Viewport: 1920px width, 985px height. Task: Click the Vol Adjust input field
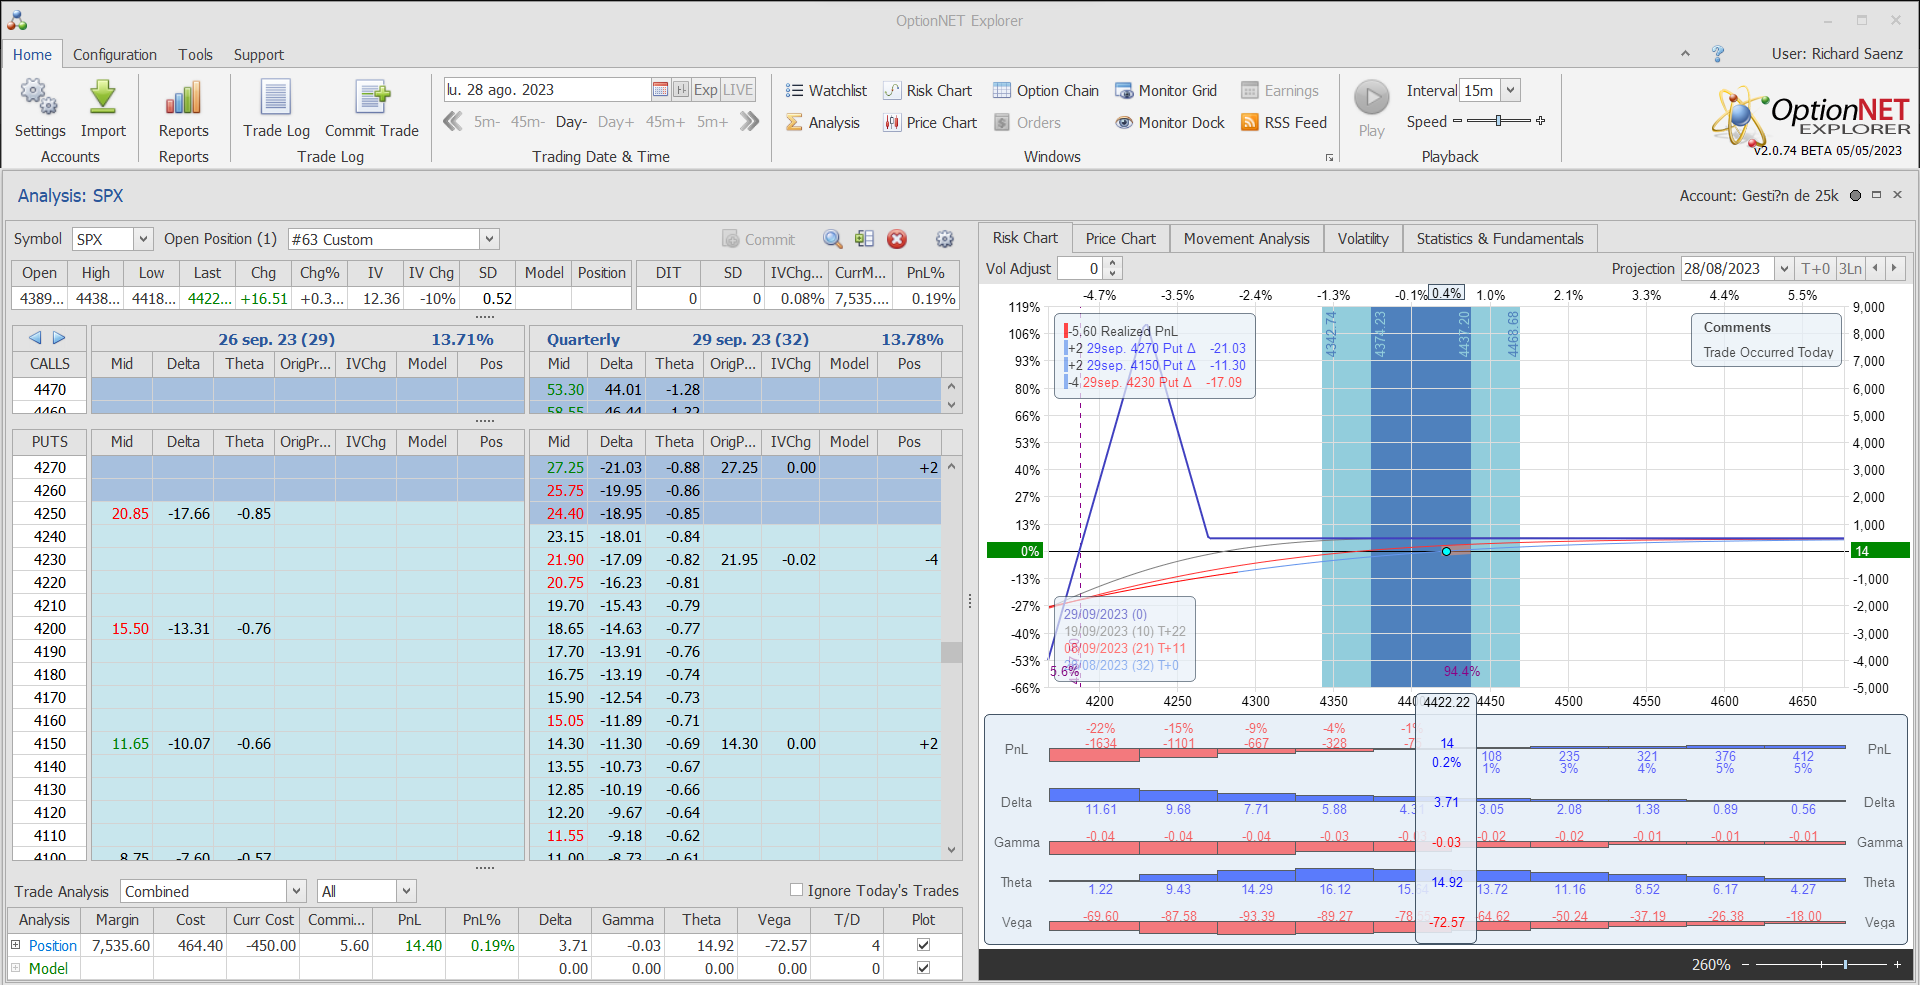coord(1080,268)
